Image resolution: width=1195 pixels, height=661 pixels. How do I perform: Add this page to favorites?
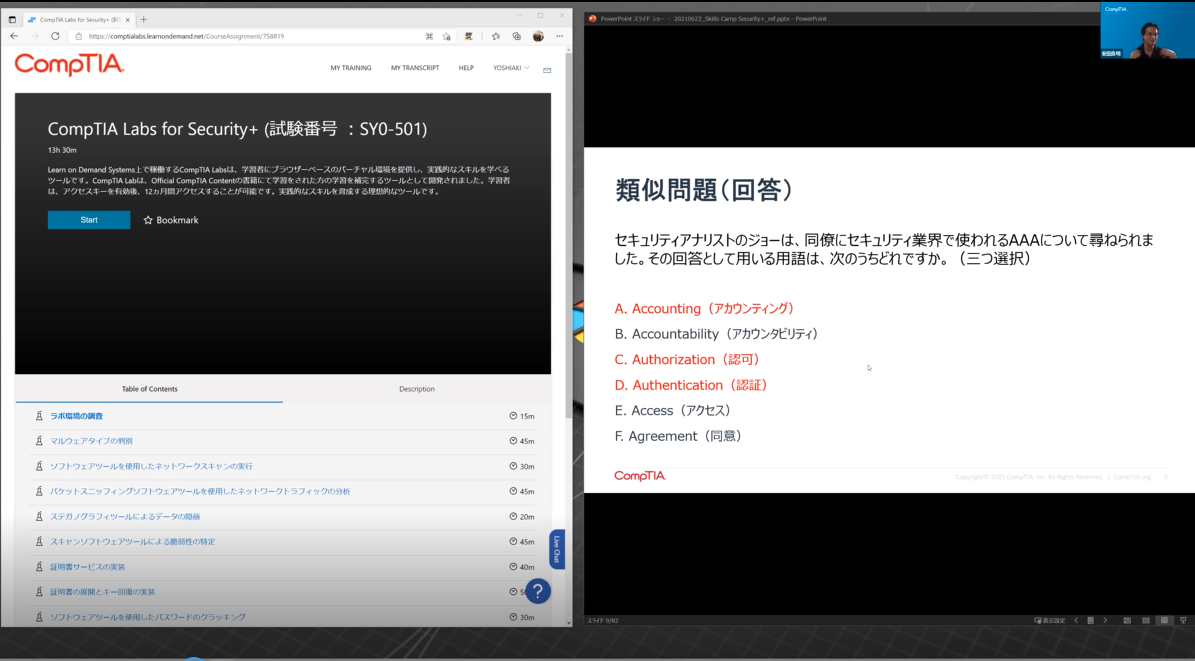pyautogui.click(x=447, y=36)
